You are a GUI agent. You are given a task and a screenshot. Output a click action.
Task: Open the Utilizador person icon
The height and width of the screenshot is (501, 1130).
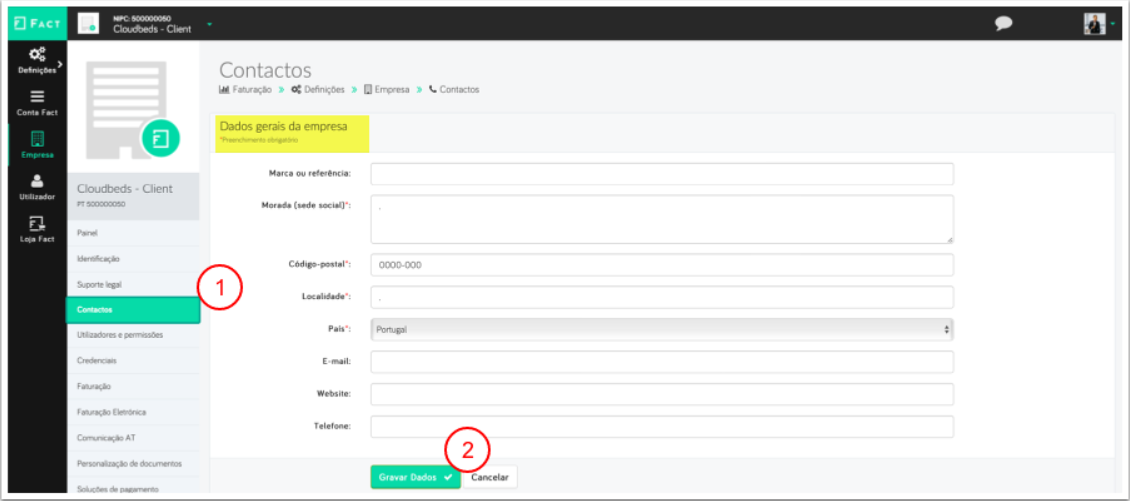pyautogui.click(x=36, y=181)
